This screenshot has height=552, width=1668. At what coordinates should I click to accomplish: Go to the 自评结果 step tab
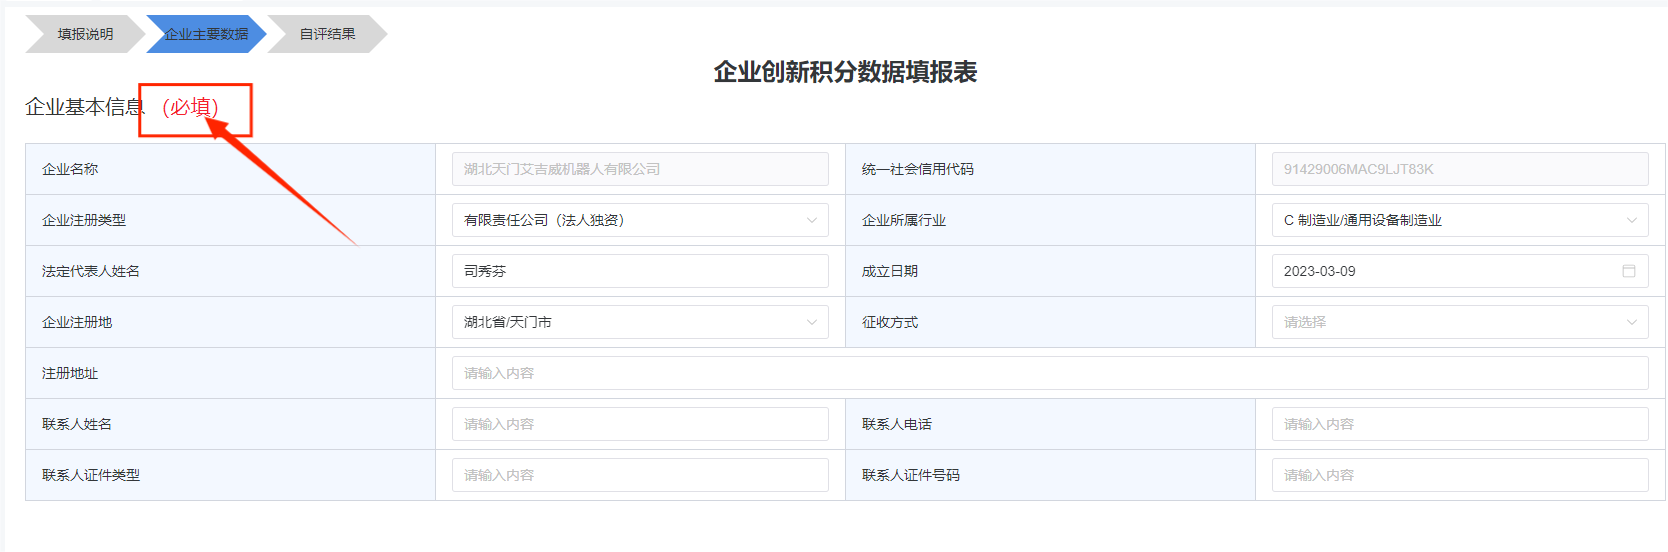(x=327, y=34)
